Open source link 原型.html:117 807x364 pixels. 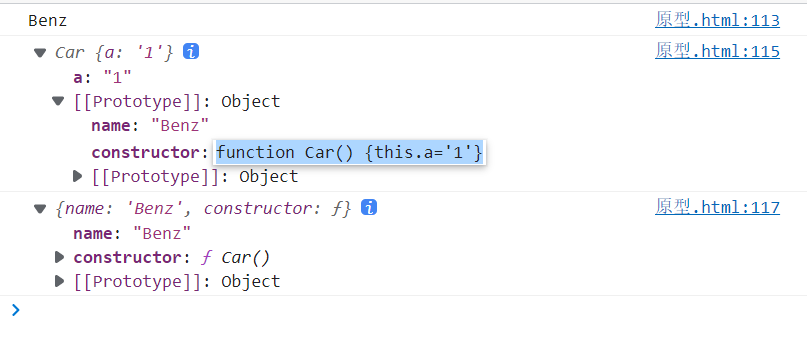717,207
